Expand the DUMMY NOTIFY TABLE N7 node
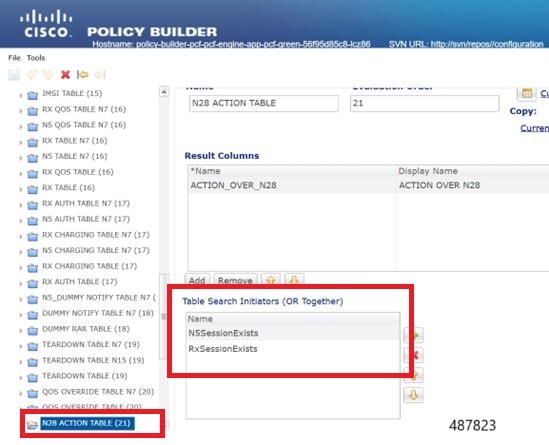Image resolution: width=549 pixels, height=445 pixels. 21,315
